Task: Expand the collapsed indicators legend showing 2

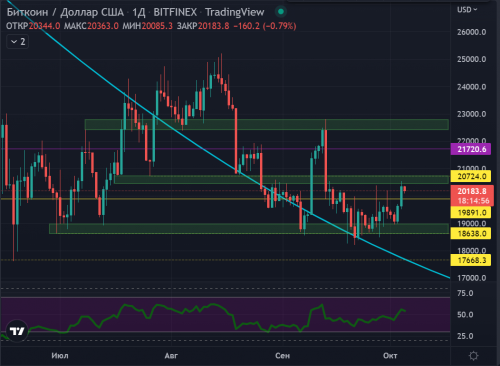Action: click(x=18, y=42)
